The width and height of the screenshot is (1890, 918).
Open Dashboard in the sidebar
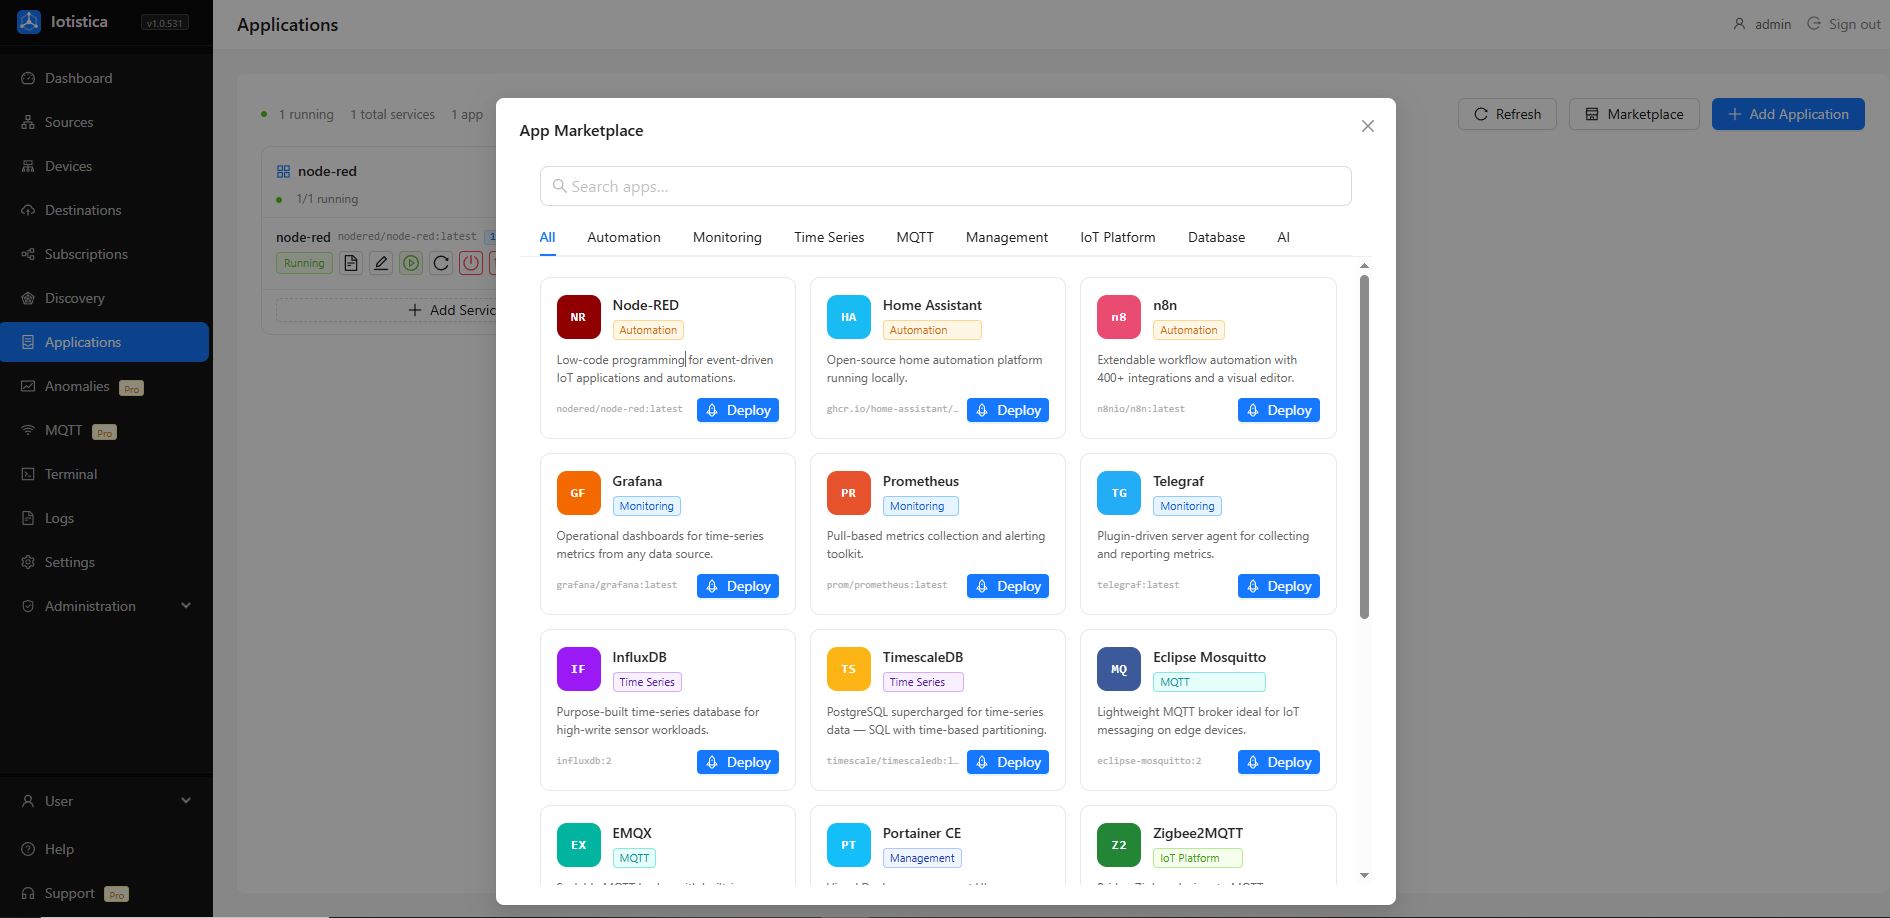[105, 78]
